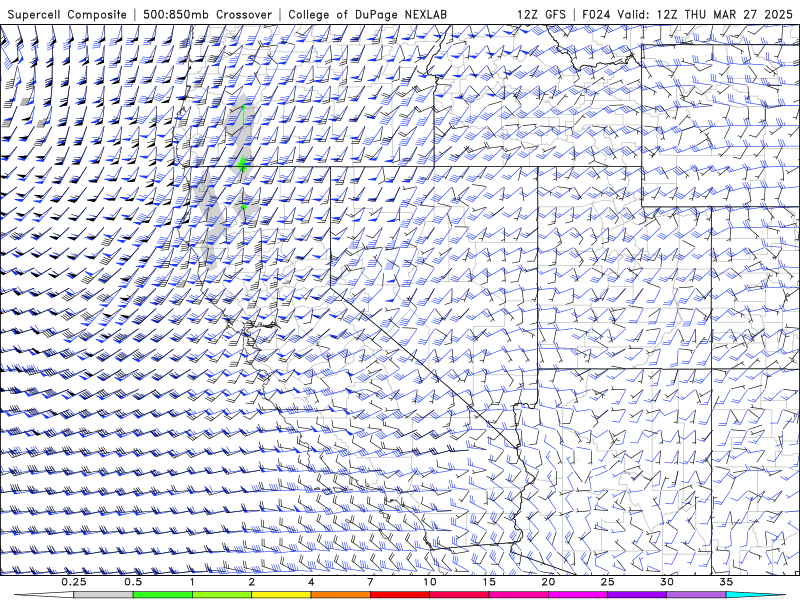Image resolution: width=800 pixels, height=600 pixels.
Task: Click the "12Z GFS" model run label
Action: [541, 14]
